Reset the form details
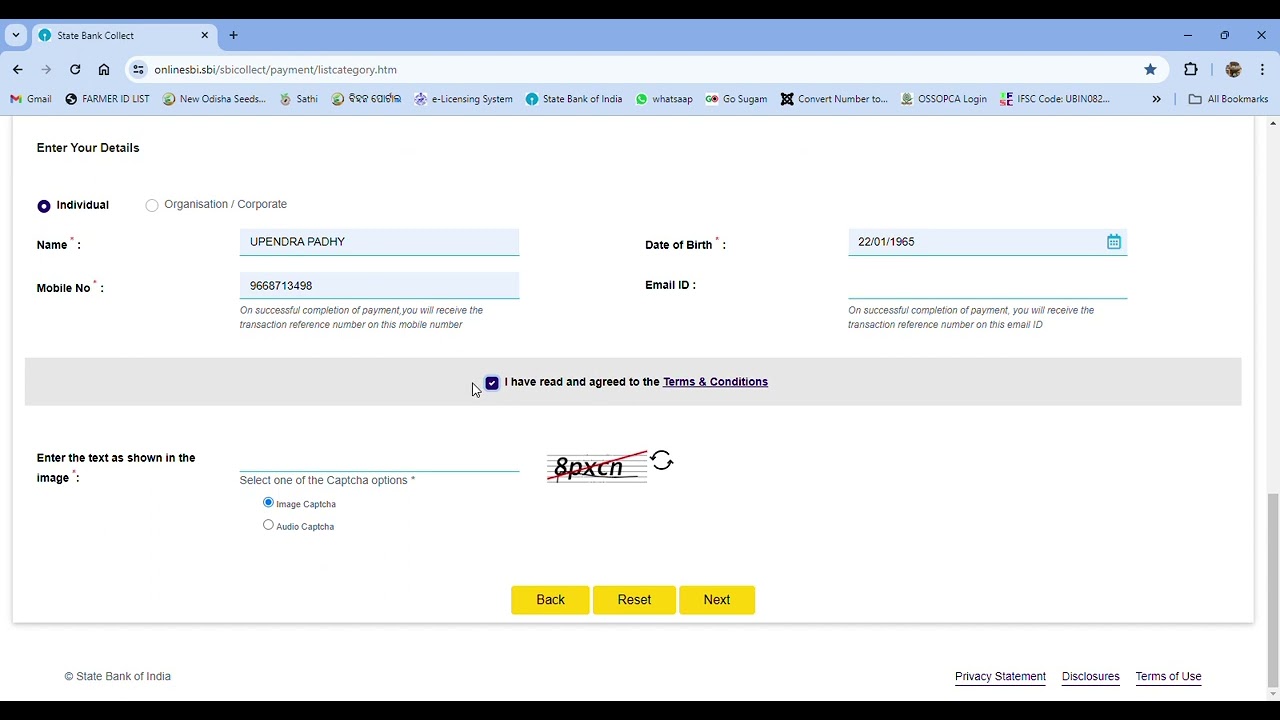 (634, 600)
